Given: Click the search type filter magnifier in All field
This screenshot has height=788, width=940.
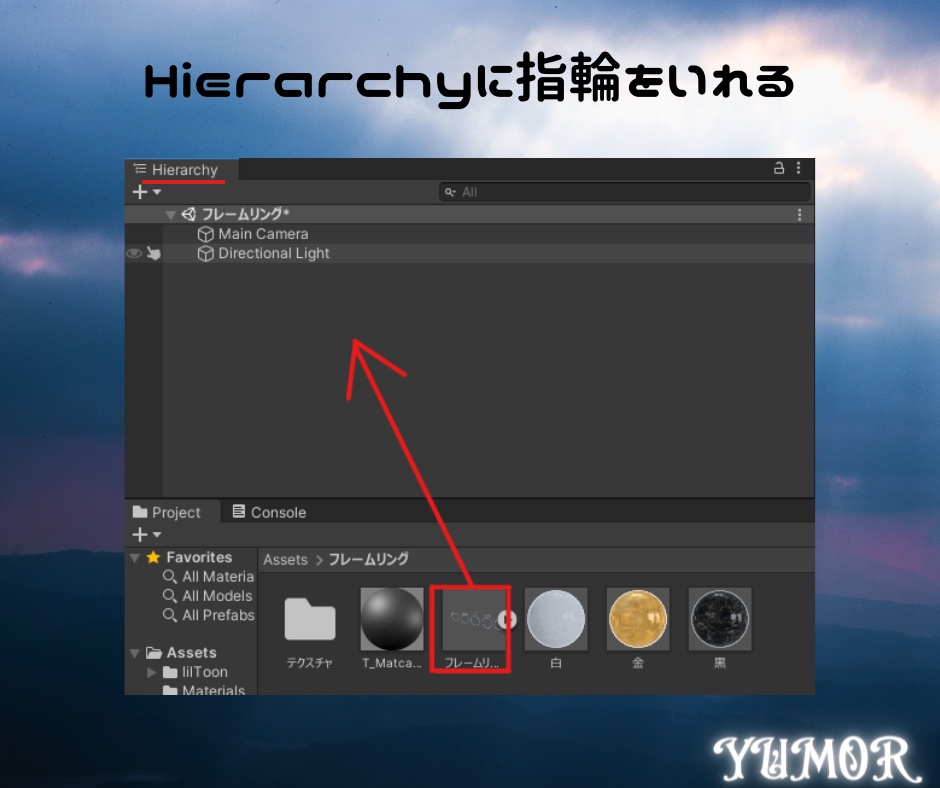Looking at the screenshot, I should coord(450,191).
